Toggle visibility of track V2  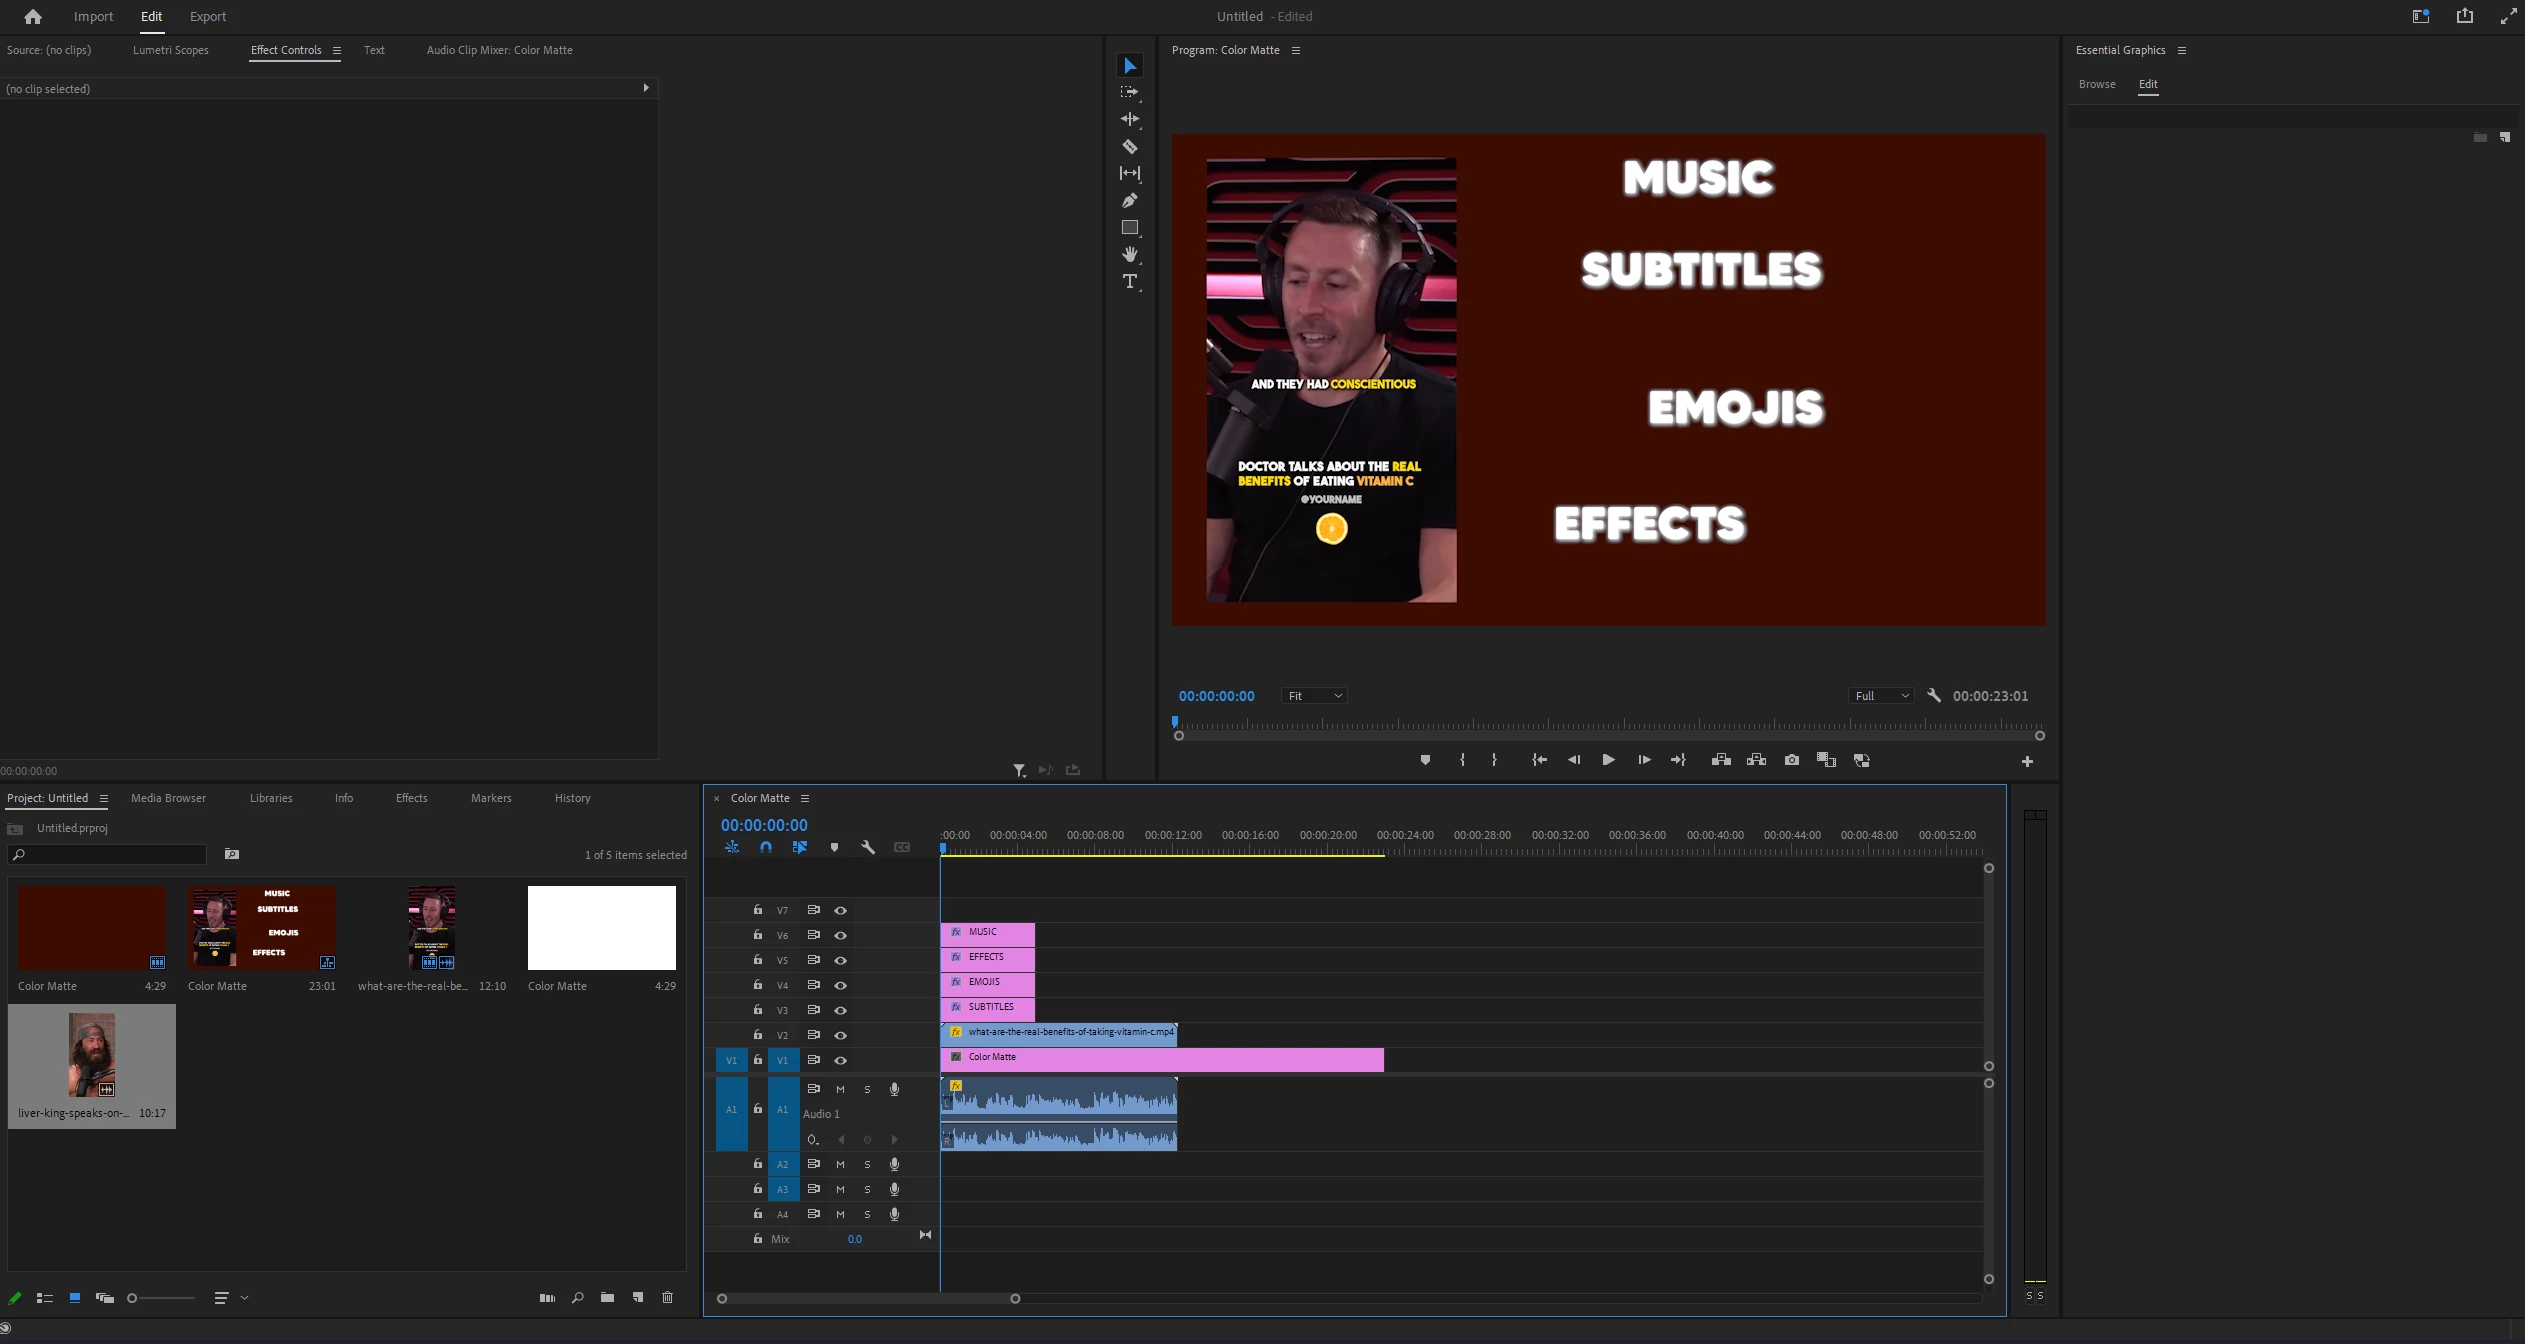[x=840, y=1035]
